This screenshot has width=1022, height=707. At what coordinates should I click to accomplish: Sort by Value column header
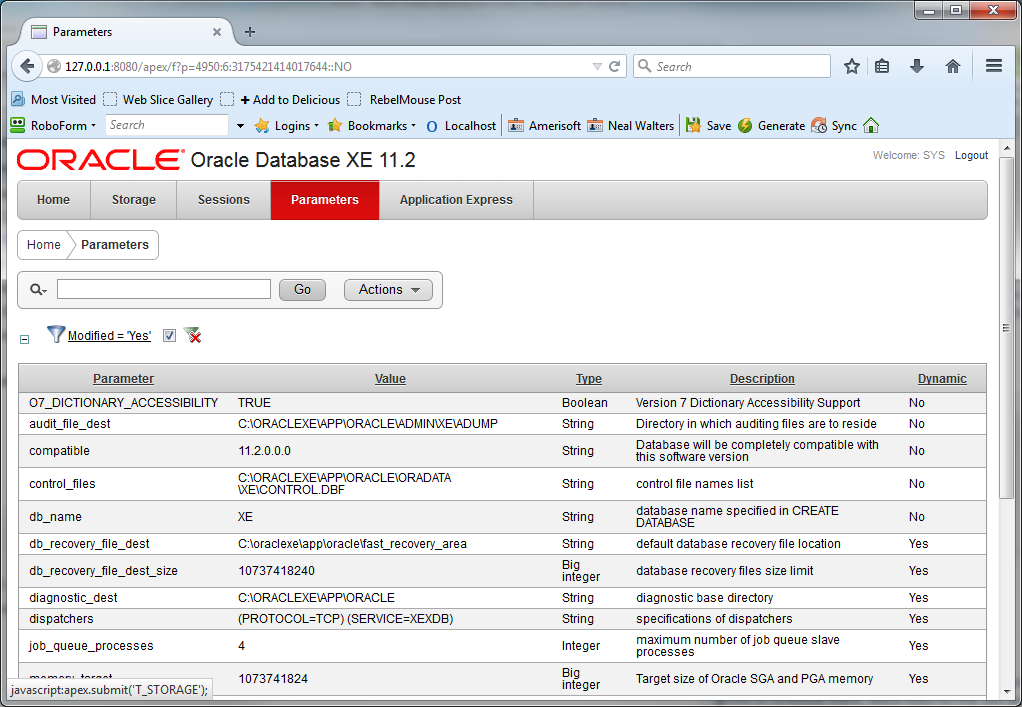[x=390, y=379]
